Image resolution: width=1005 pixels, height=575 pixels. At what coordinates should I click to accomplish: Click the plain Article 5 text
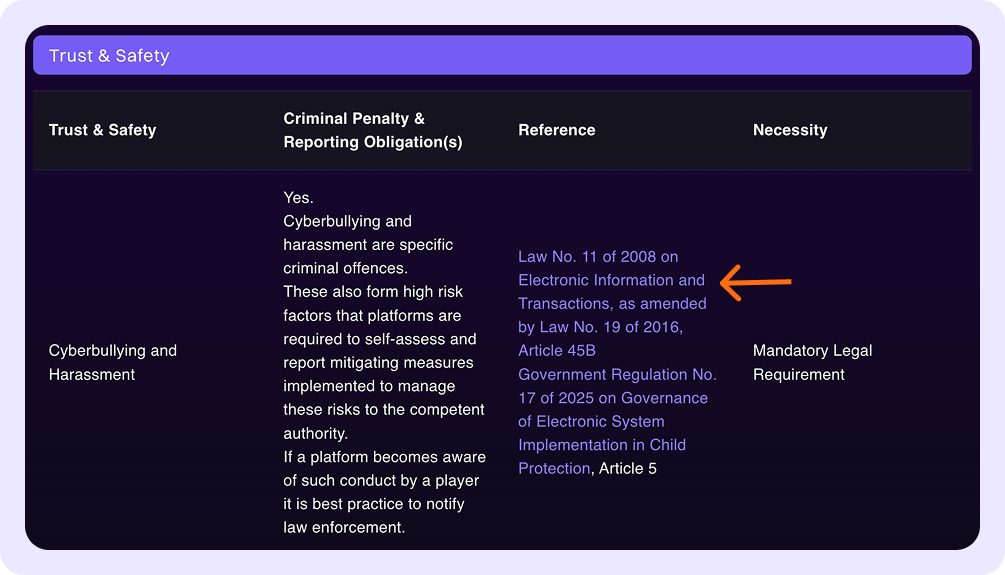click(x=627, y=469)
